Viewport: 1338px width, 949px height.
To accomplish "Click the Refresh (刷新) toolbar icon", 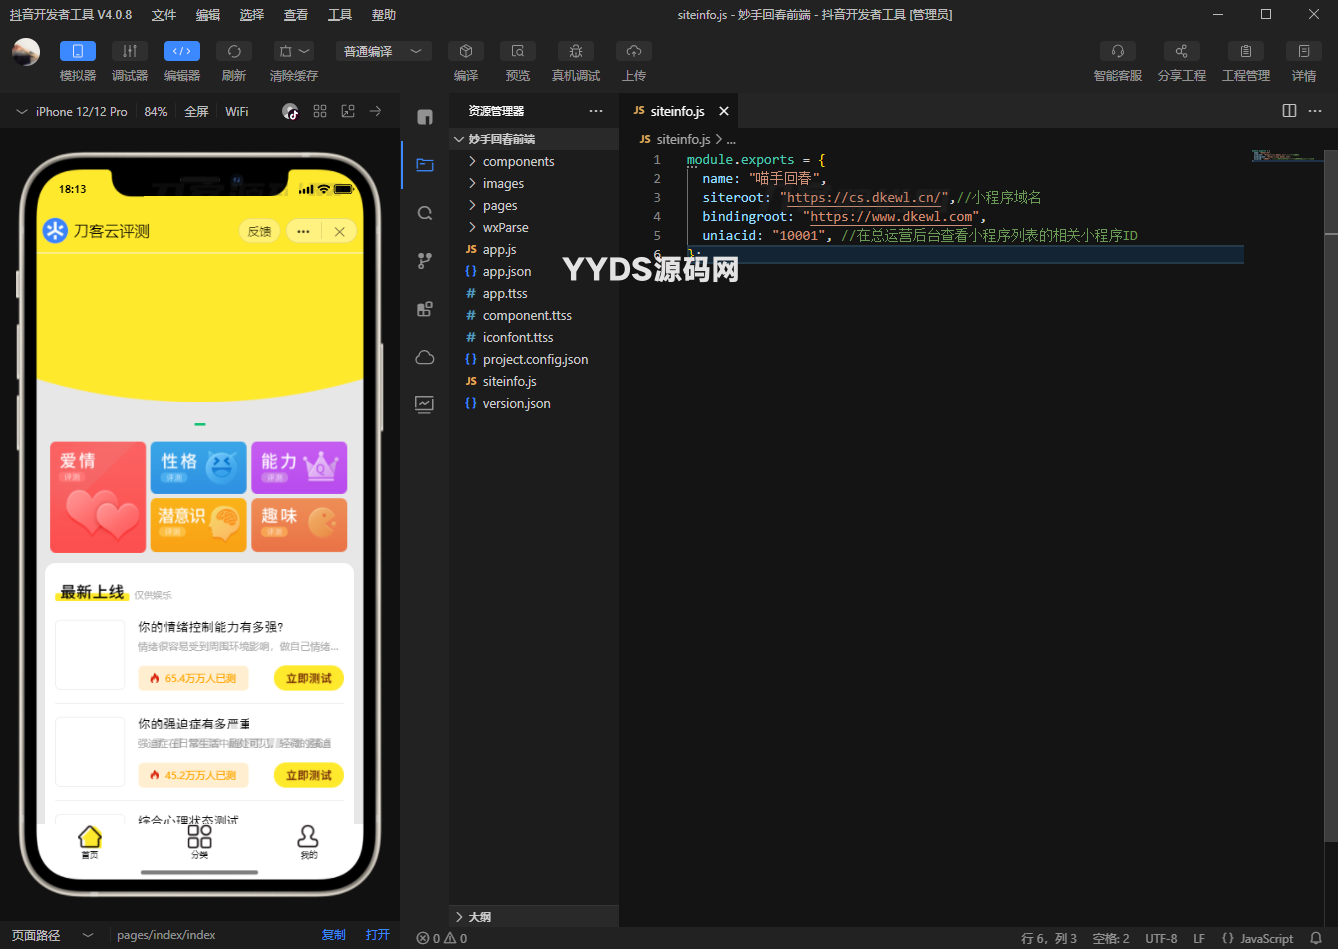I will 233,52.
